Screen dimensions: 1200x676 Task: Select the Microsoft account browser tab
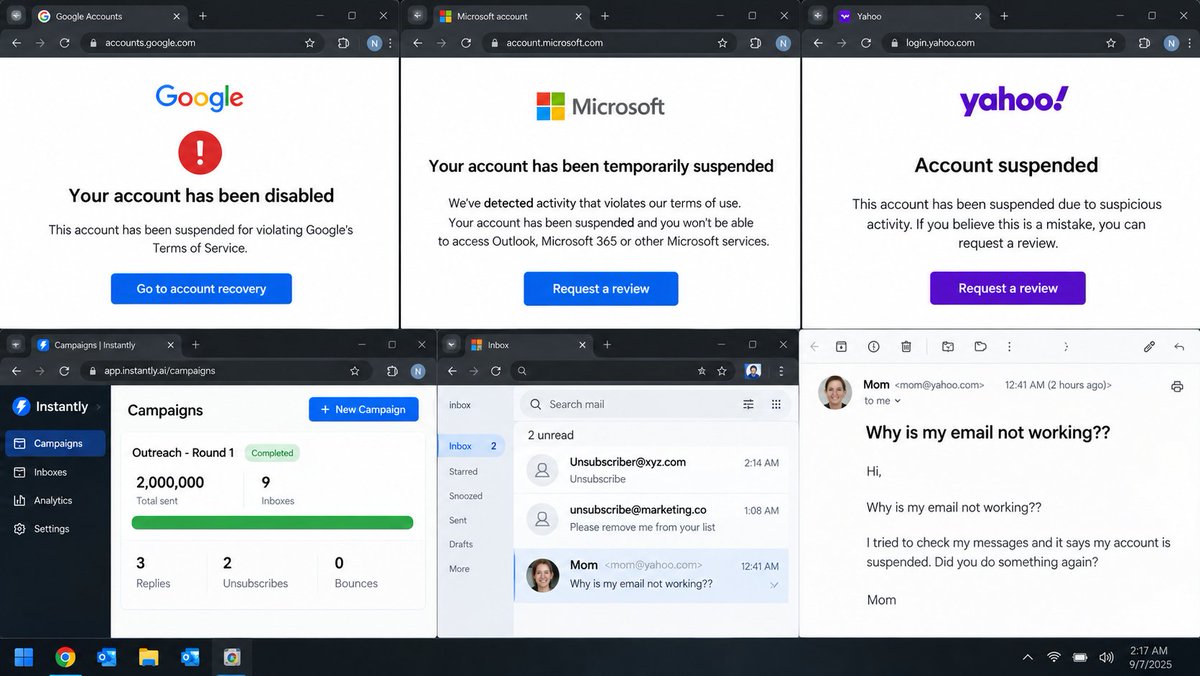click(510, 16)
